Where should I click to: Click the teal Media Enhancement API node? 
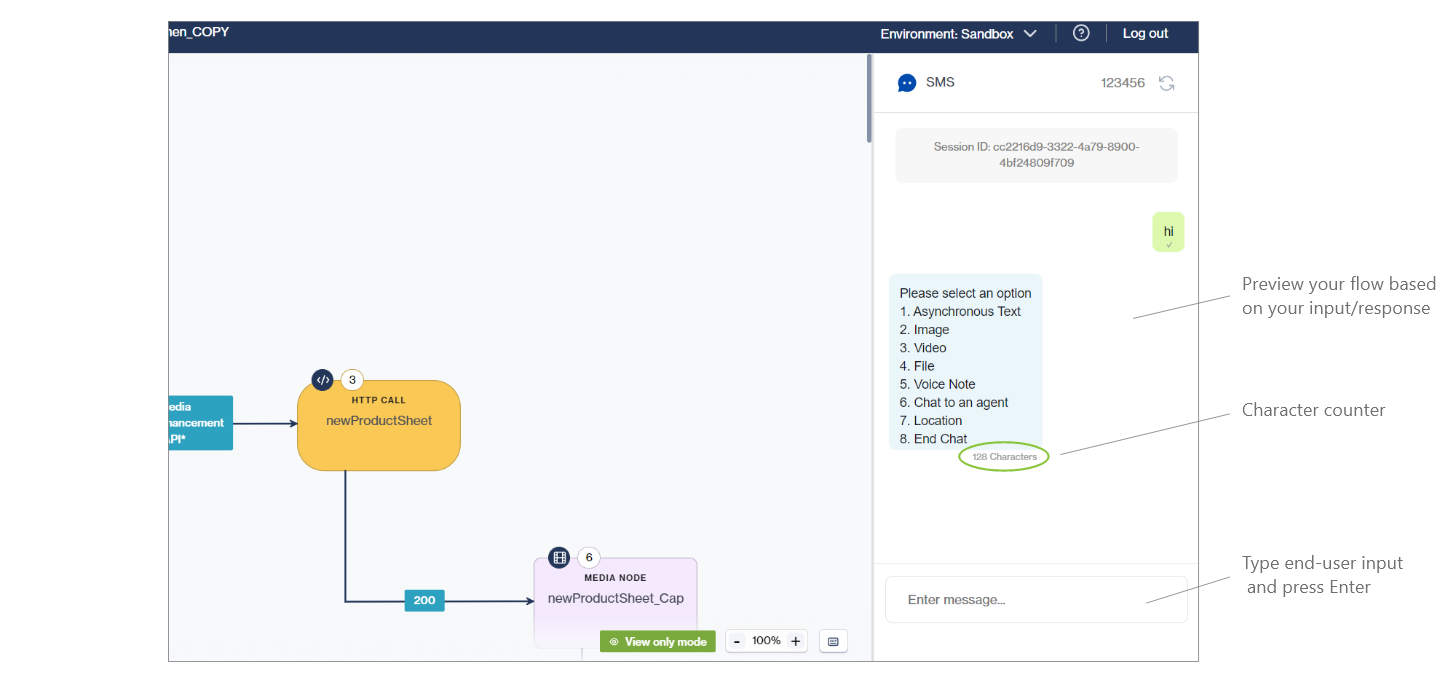click(x=200, y=423)
